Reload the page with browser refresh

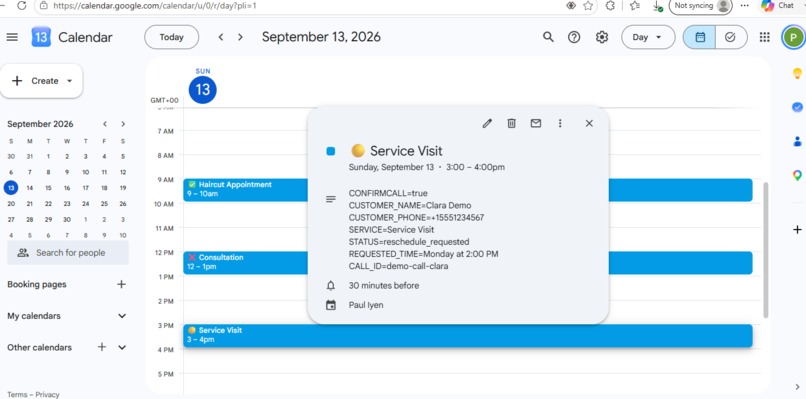click(21, 6)
